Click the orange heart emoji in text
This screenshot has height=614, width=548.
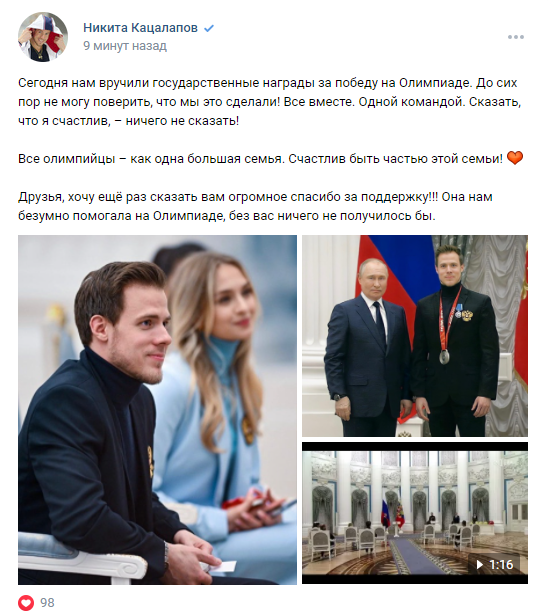(x=515, y=158)
